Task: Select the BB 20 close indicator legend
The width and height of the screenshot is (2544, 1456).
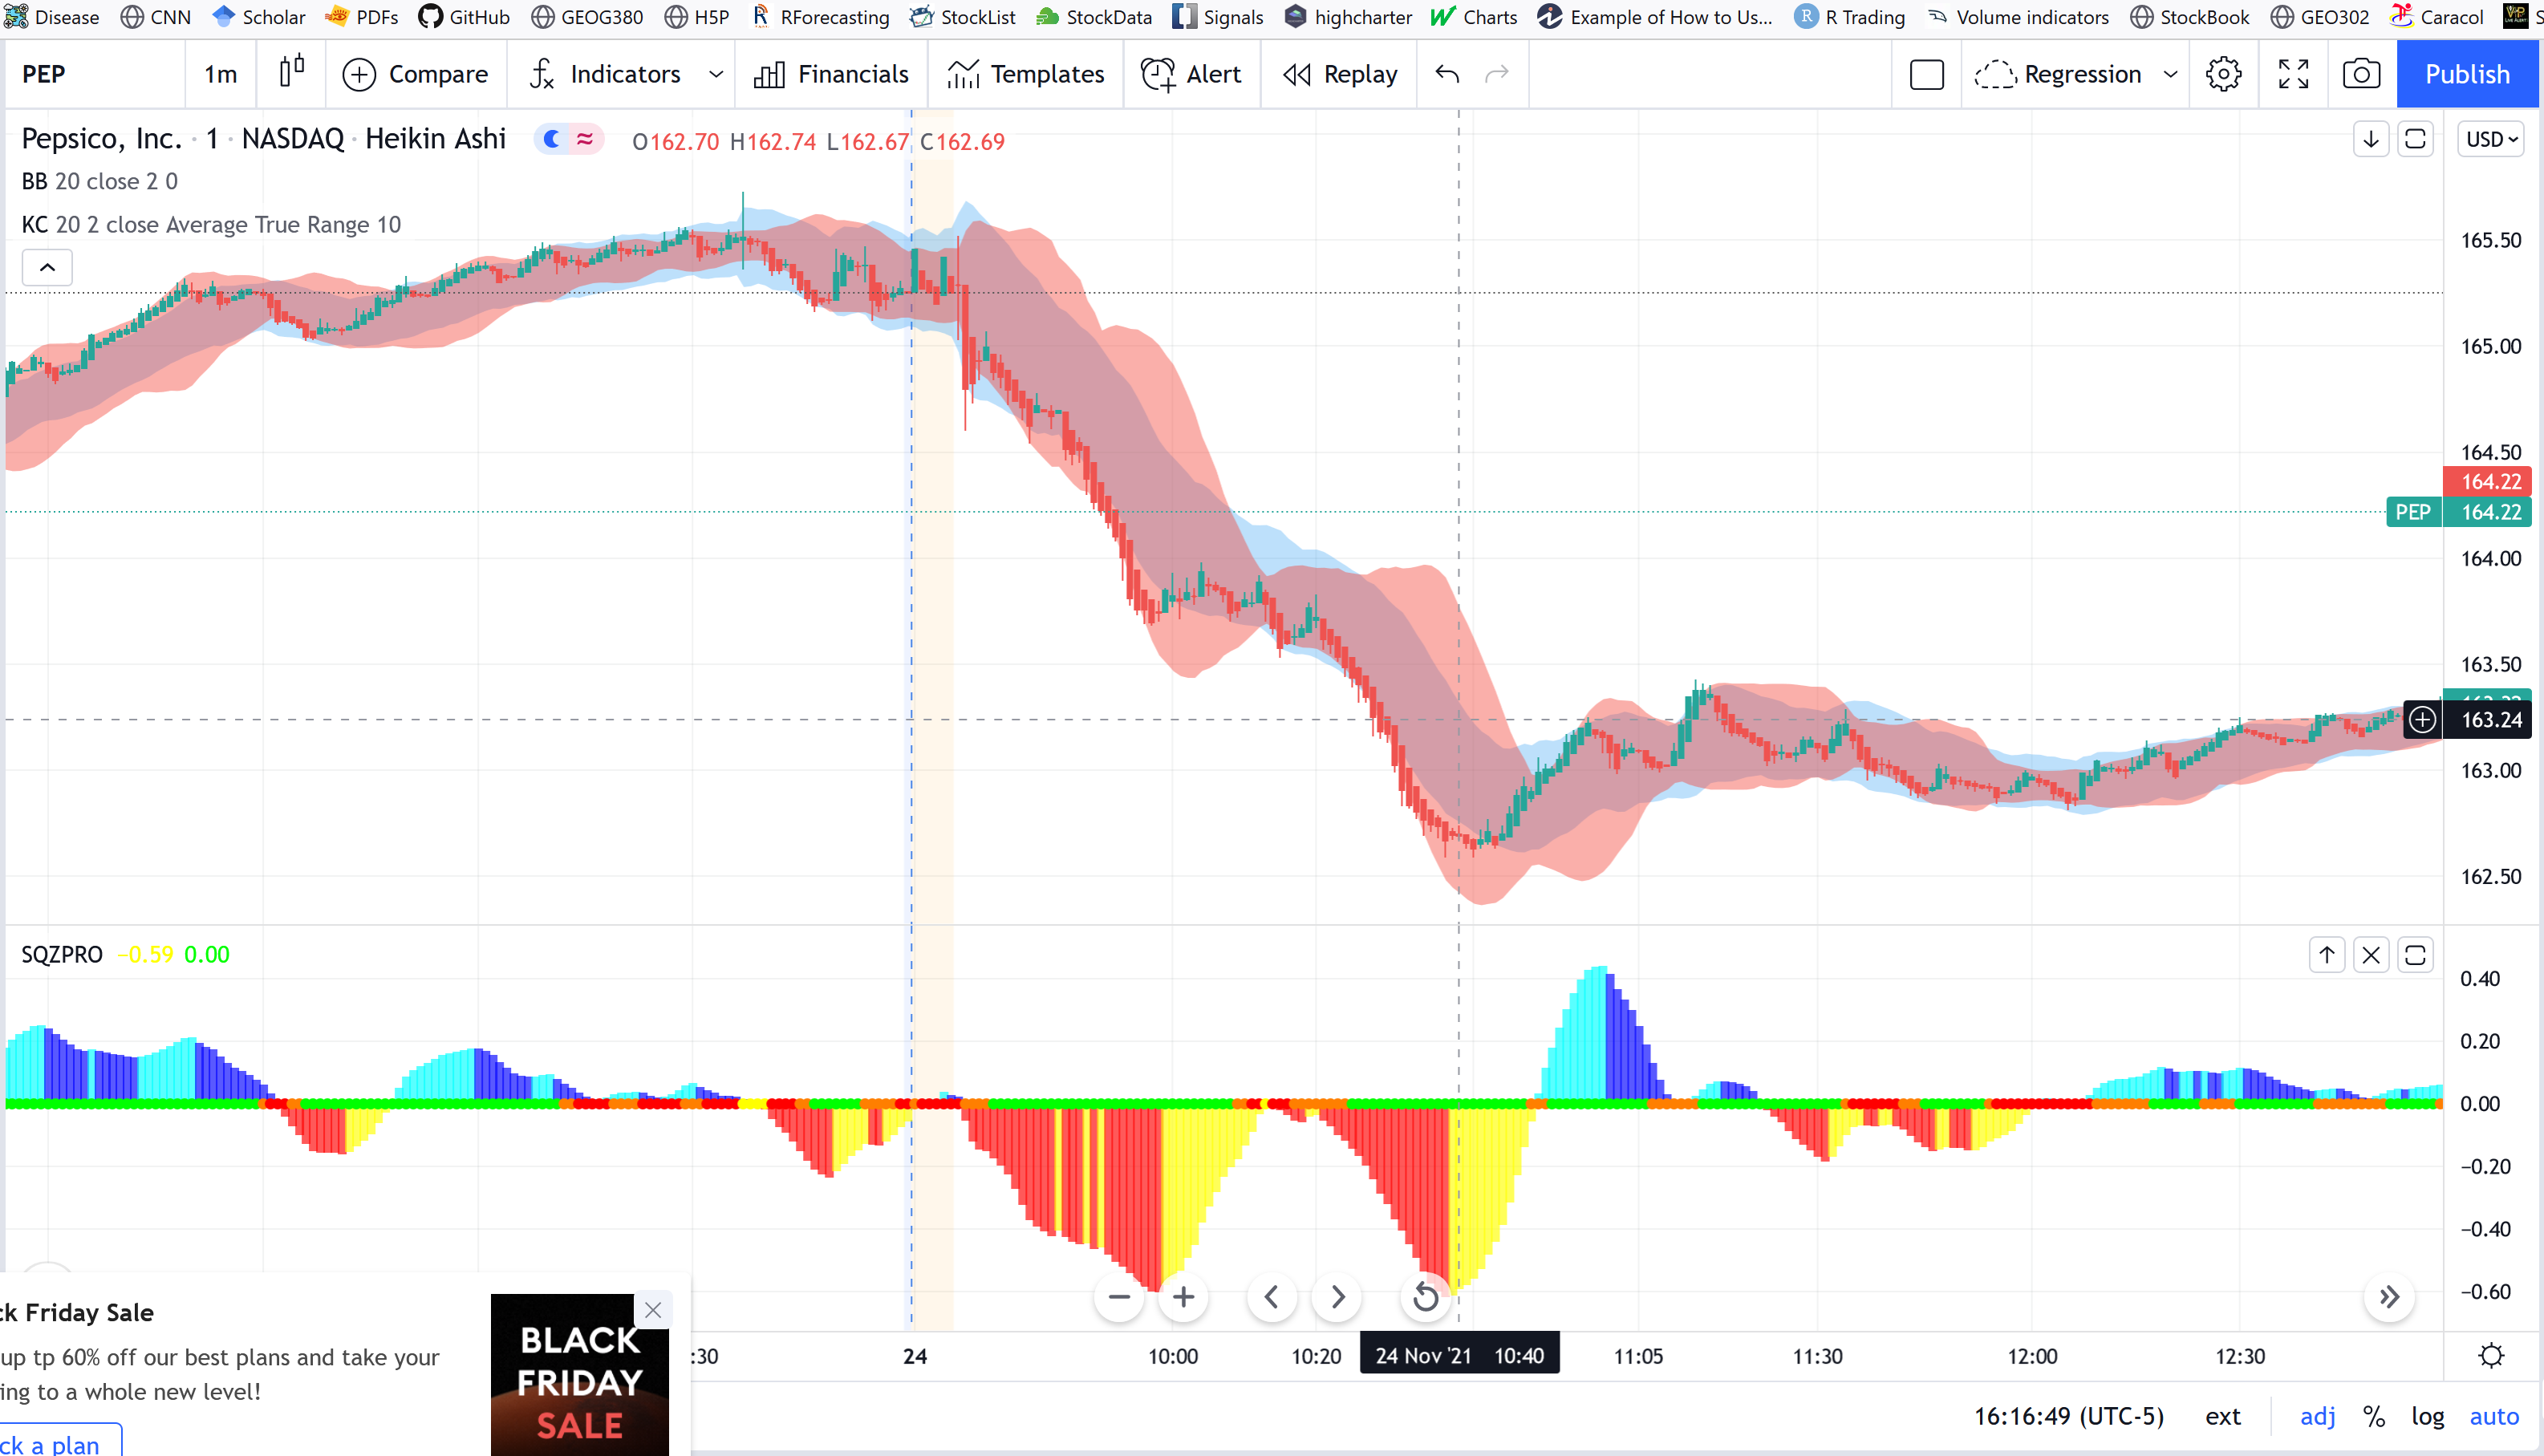Action: pyautogui.click(x=100, y=181)
